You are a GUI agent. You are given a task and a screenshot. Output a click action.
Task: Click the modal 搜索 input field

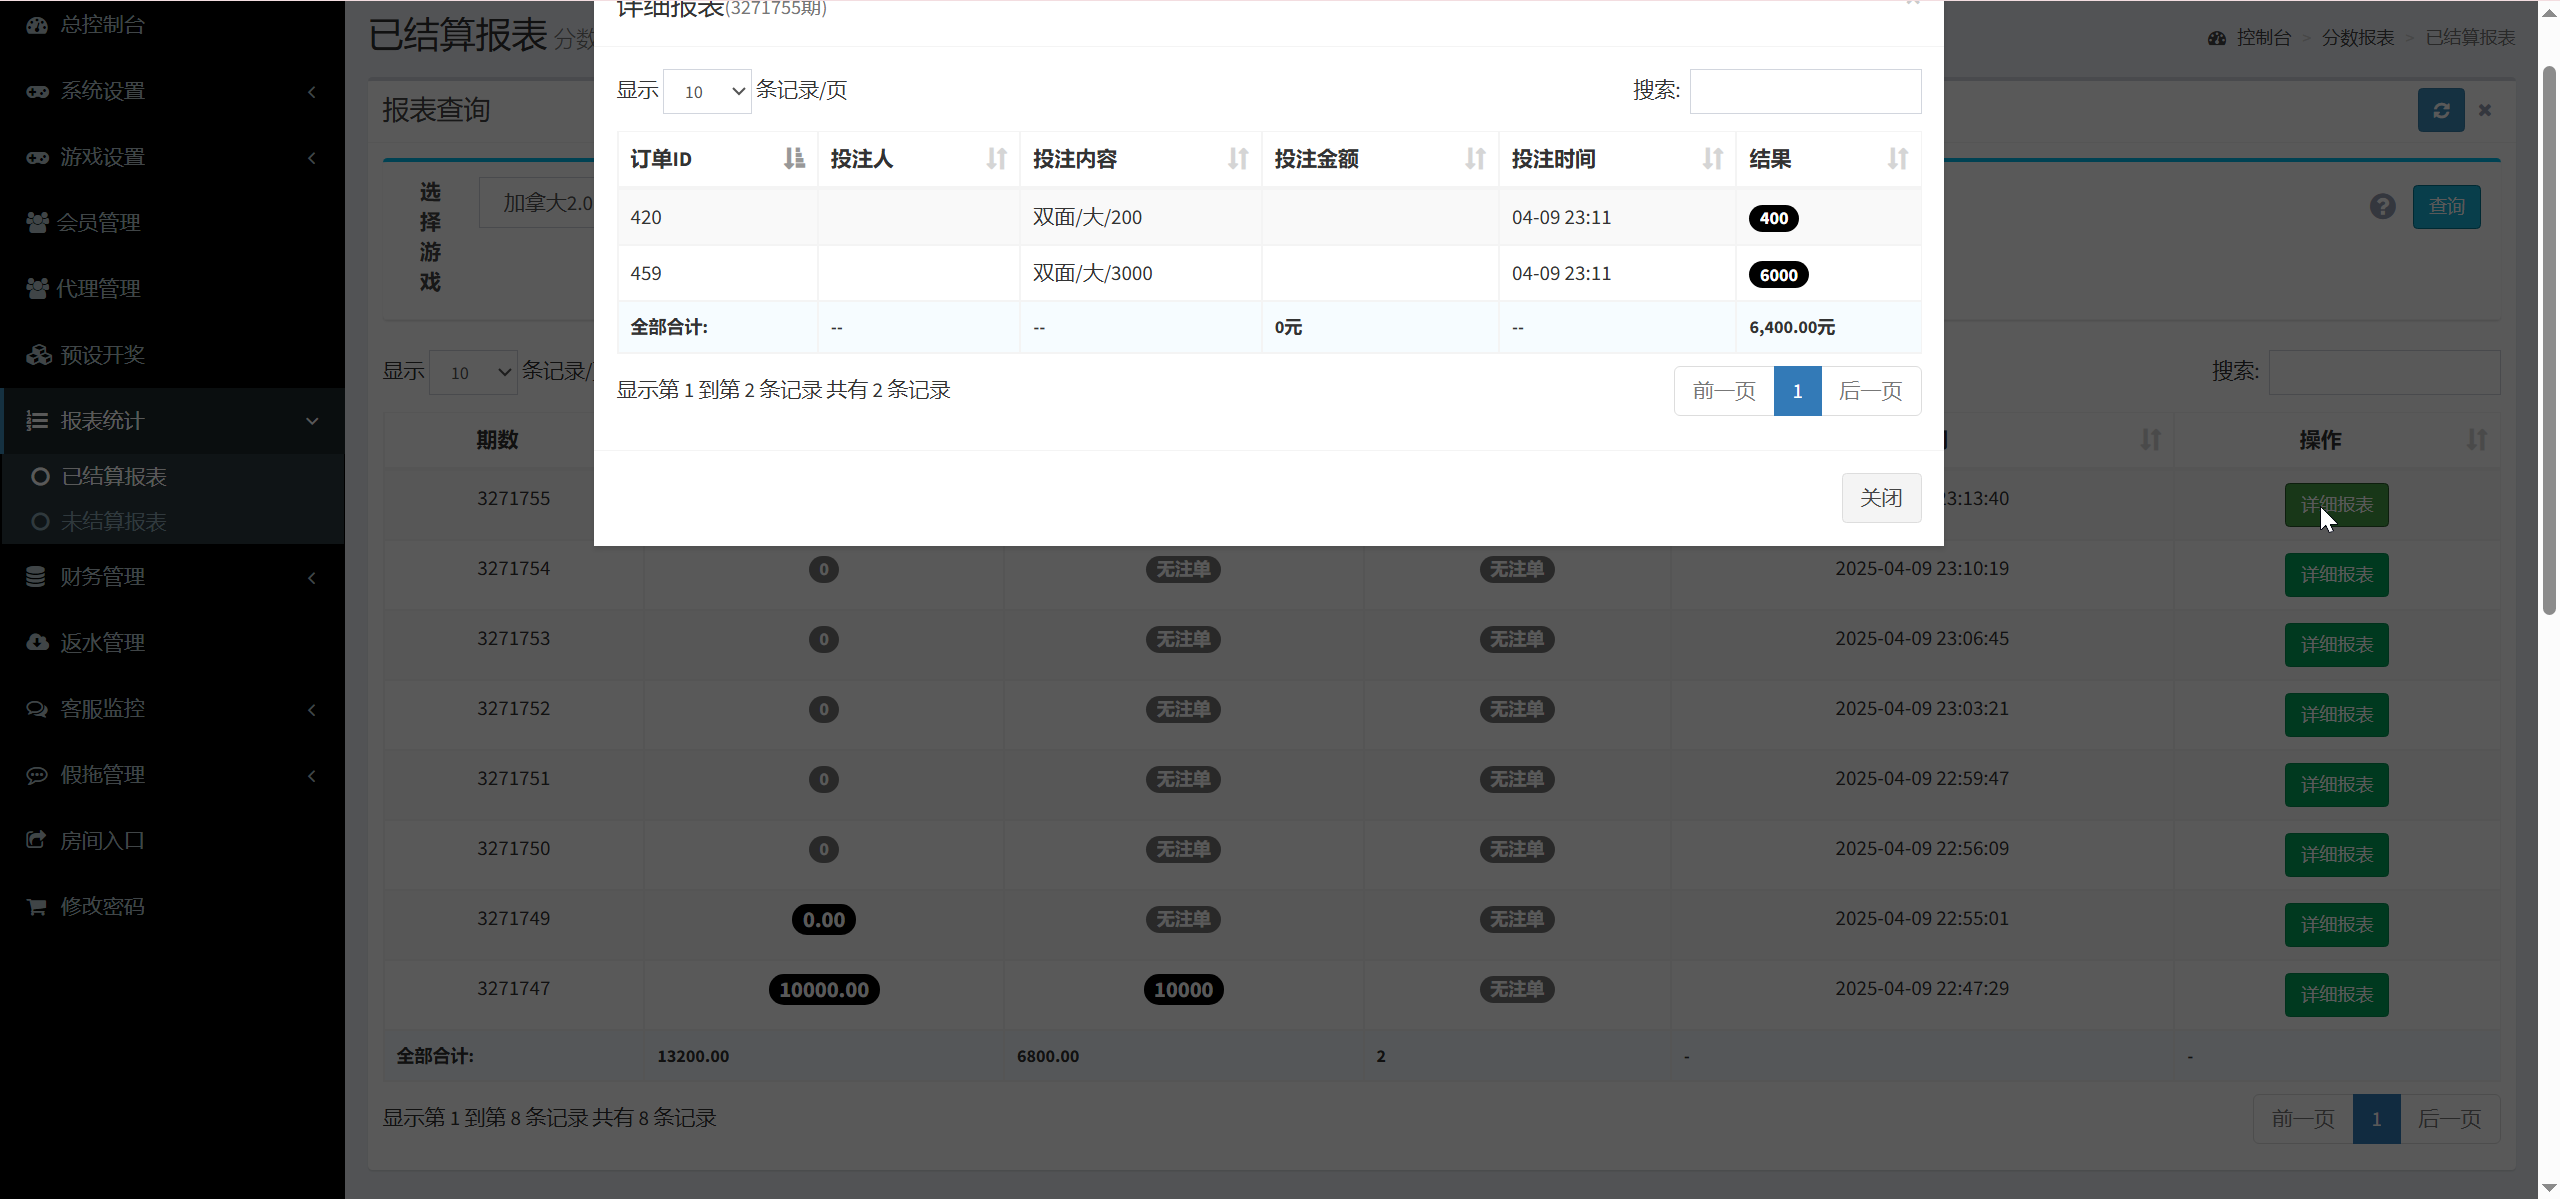click(1804, 92)
